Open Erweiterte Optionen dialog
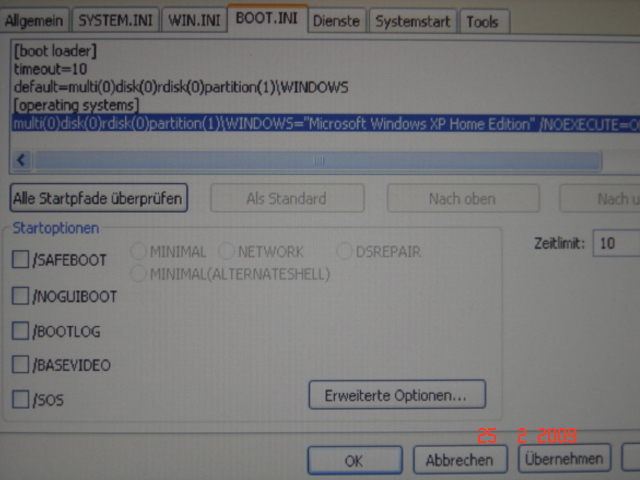The width and height of the screenshot is (640, 480). [396, 395]
